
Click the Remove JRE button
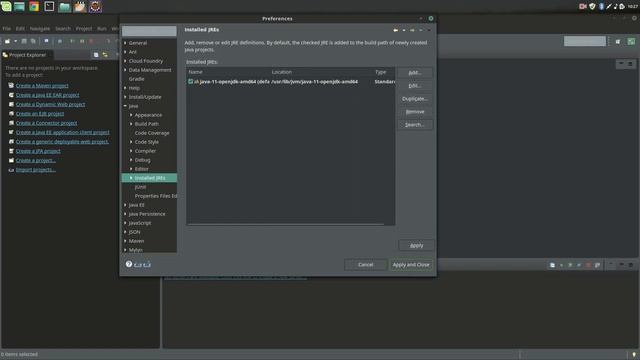coord(415,112)
